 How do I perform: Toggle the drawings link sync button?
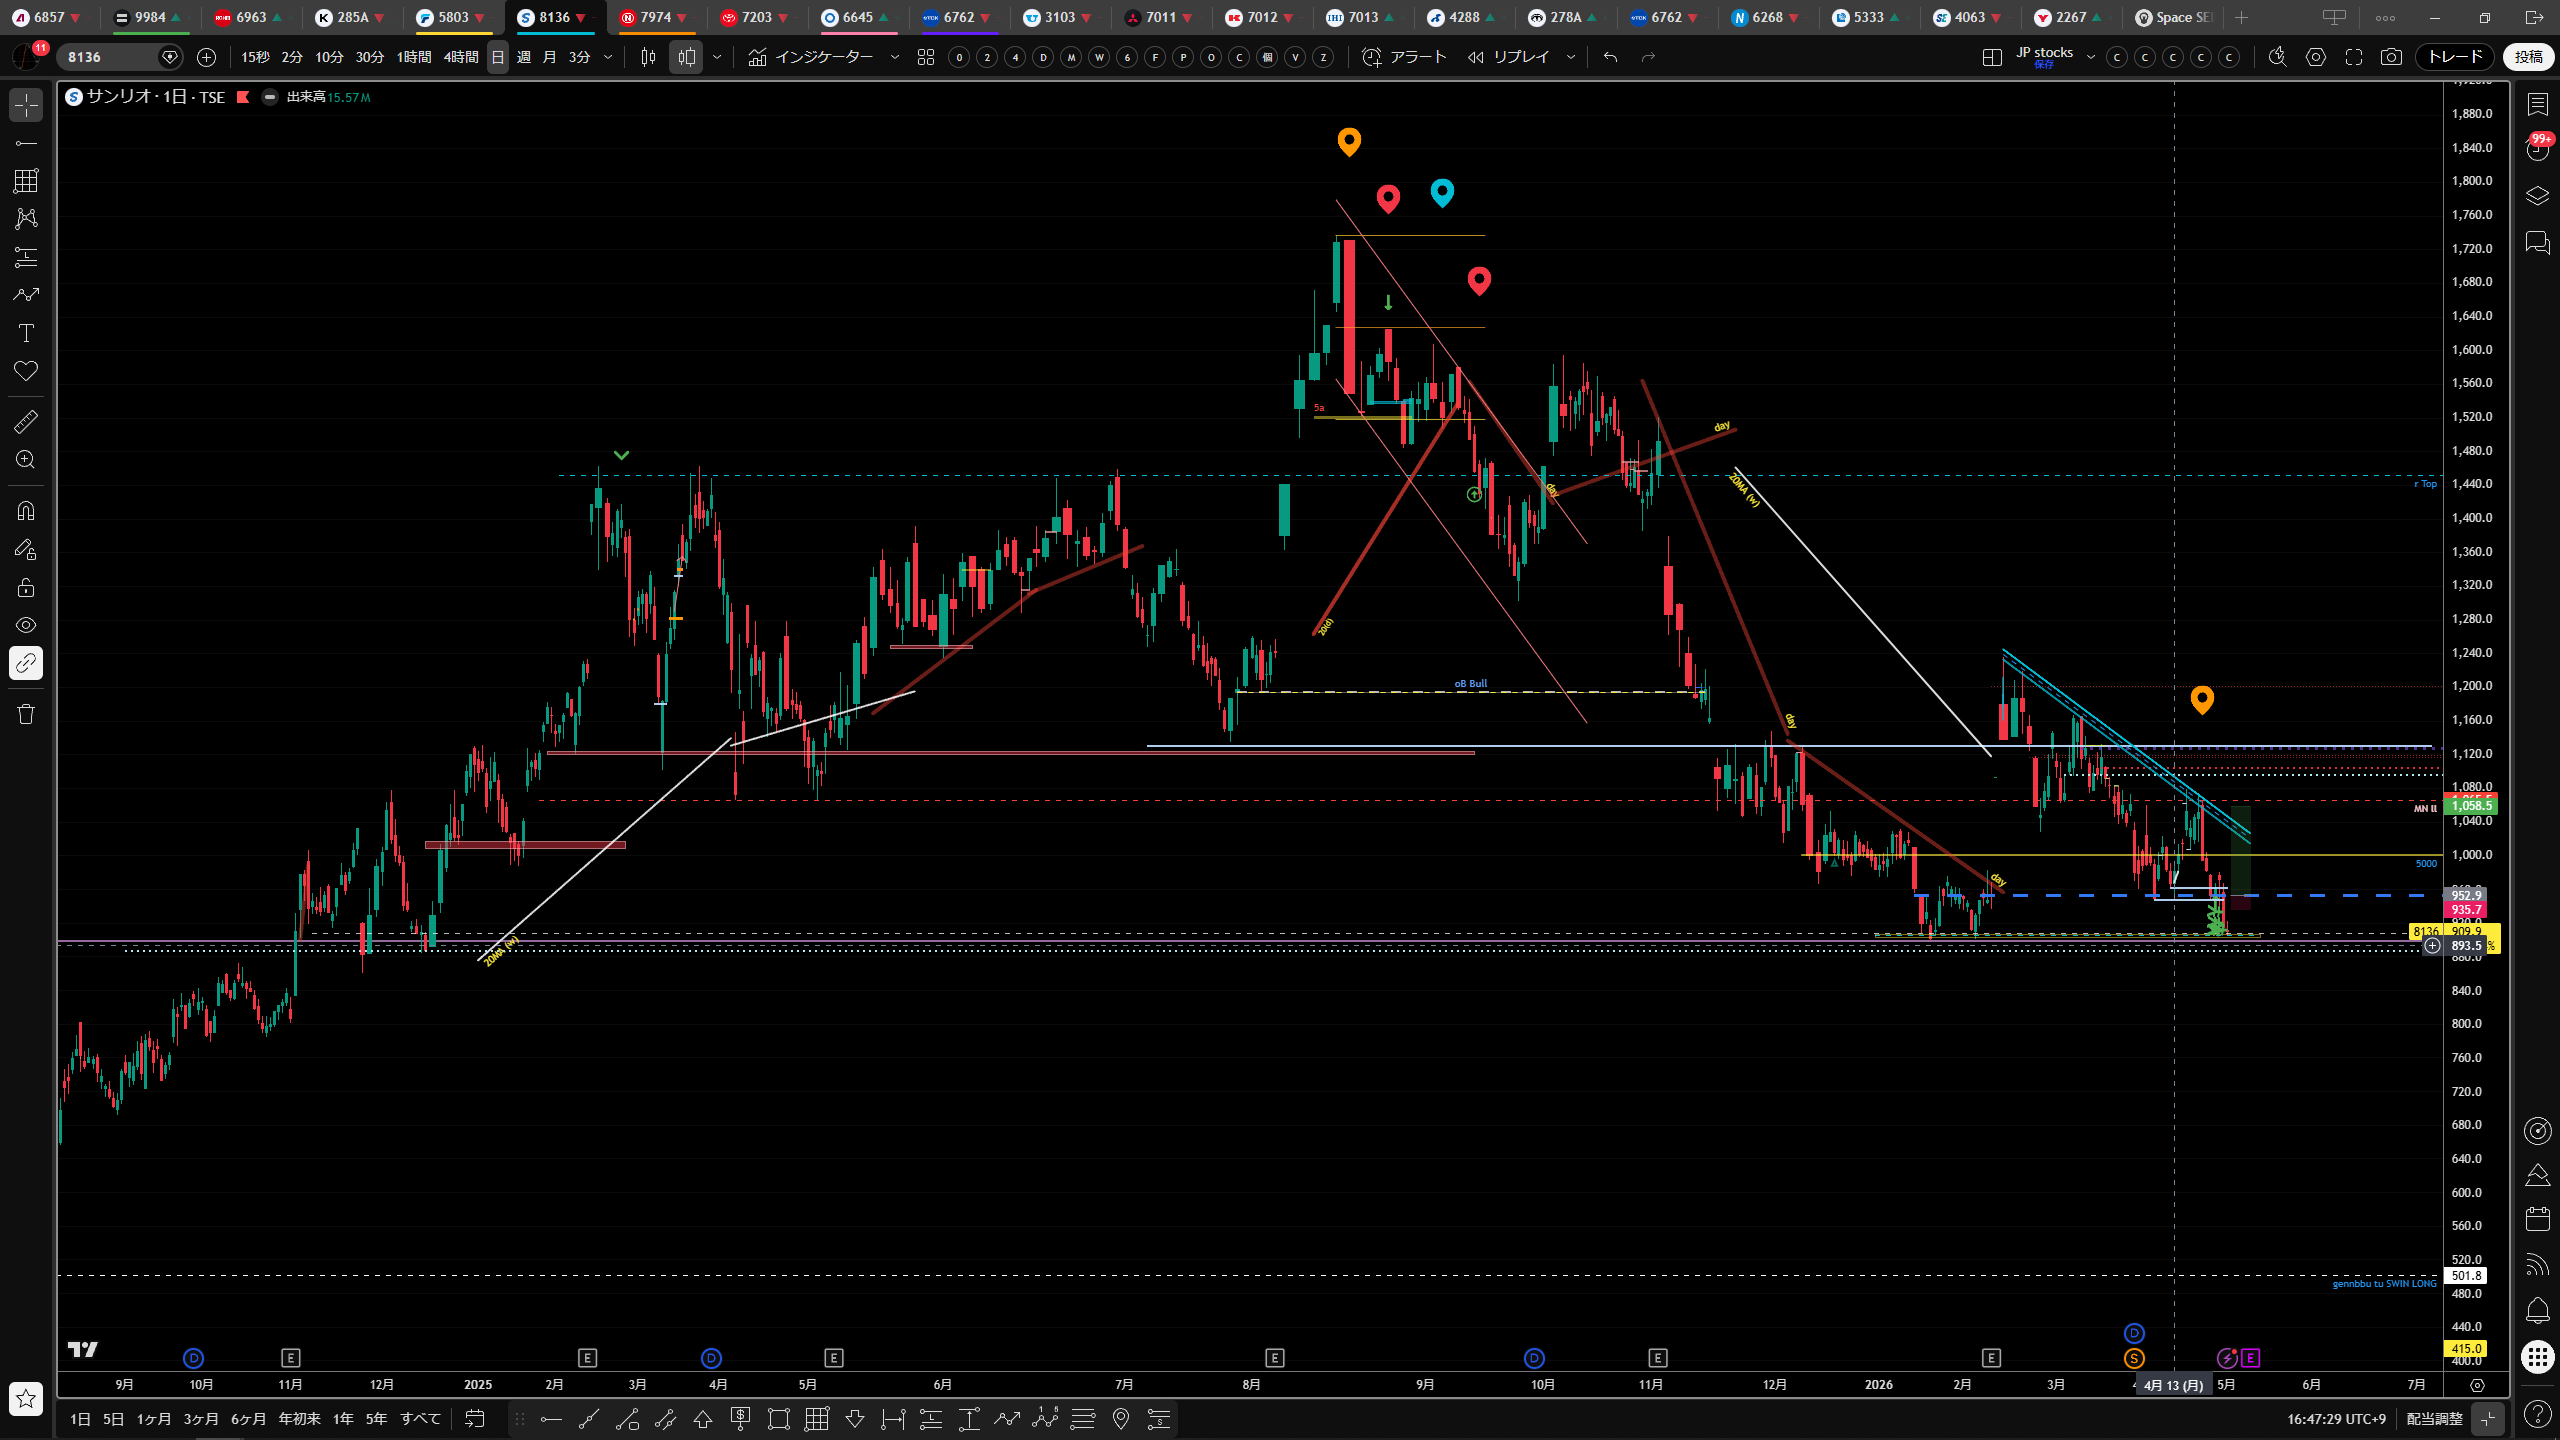pyautogui.click(x=26, y=663)
